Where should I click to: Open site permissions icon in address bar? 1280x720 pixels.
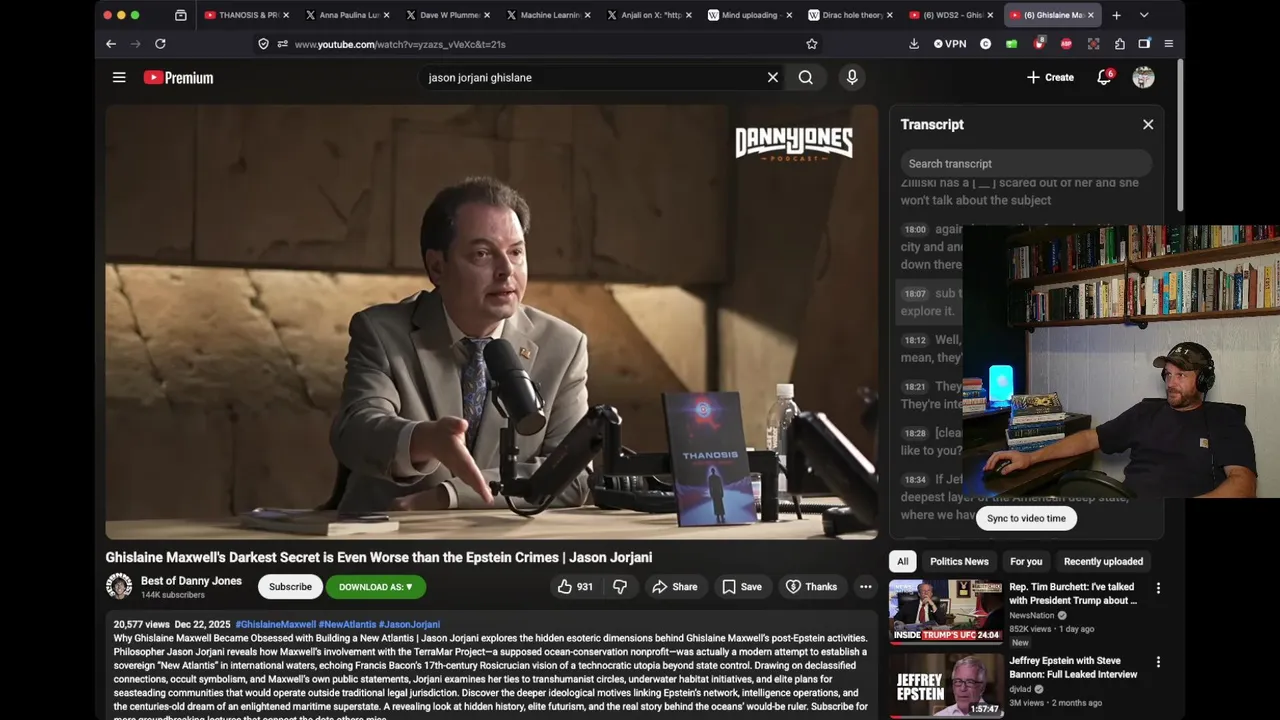[x=283, y=44]
